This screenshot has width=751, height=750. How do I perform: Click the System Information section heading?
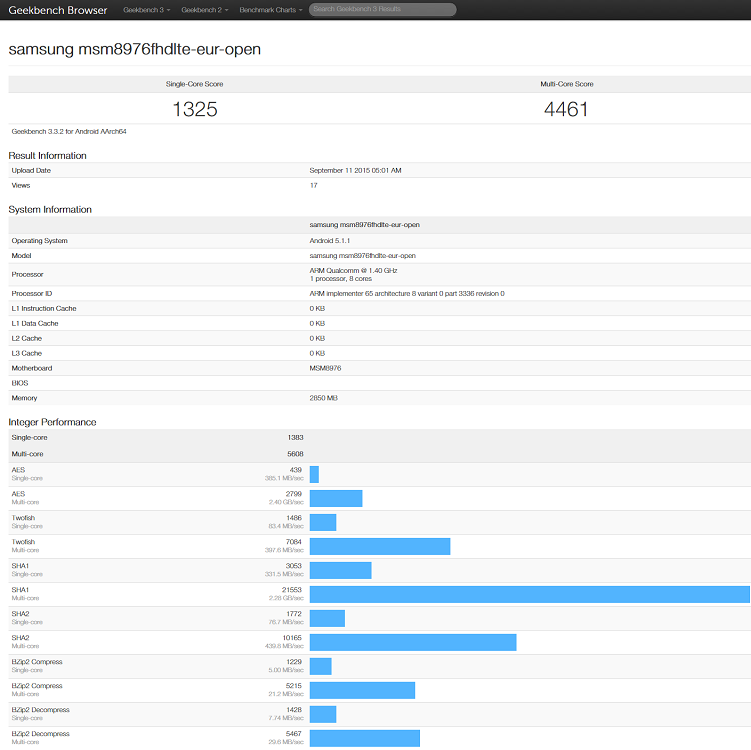(x=50, y=210)
